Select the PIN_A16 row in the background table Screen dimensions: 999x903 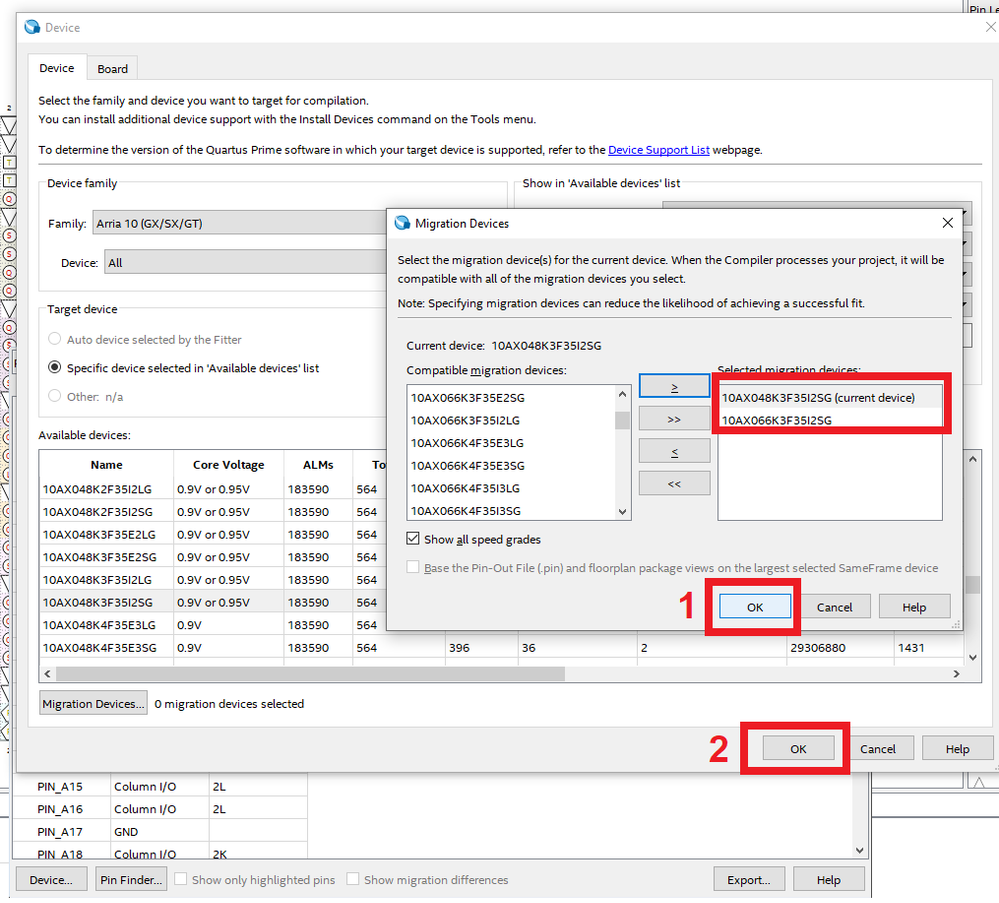coord(160,809)
